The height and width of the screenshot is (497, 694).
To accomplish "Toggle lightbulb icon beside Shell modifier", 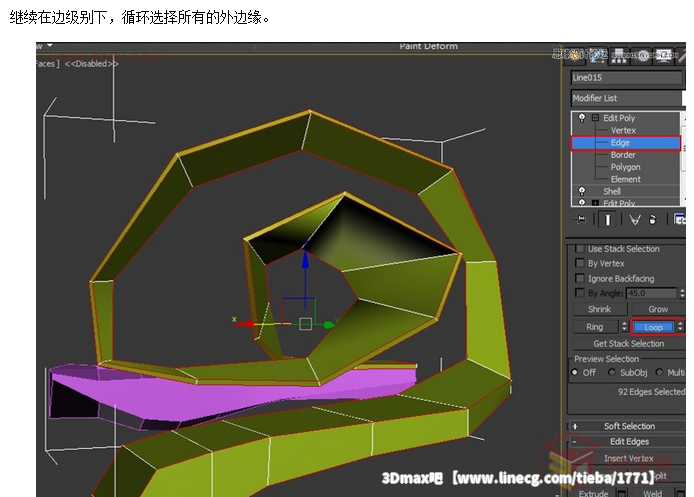I will coord(582,191).
